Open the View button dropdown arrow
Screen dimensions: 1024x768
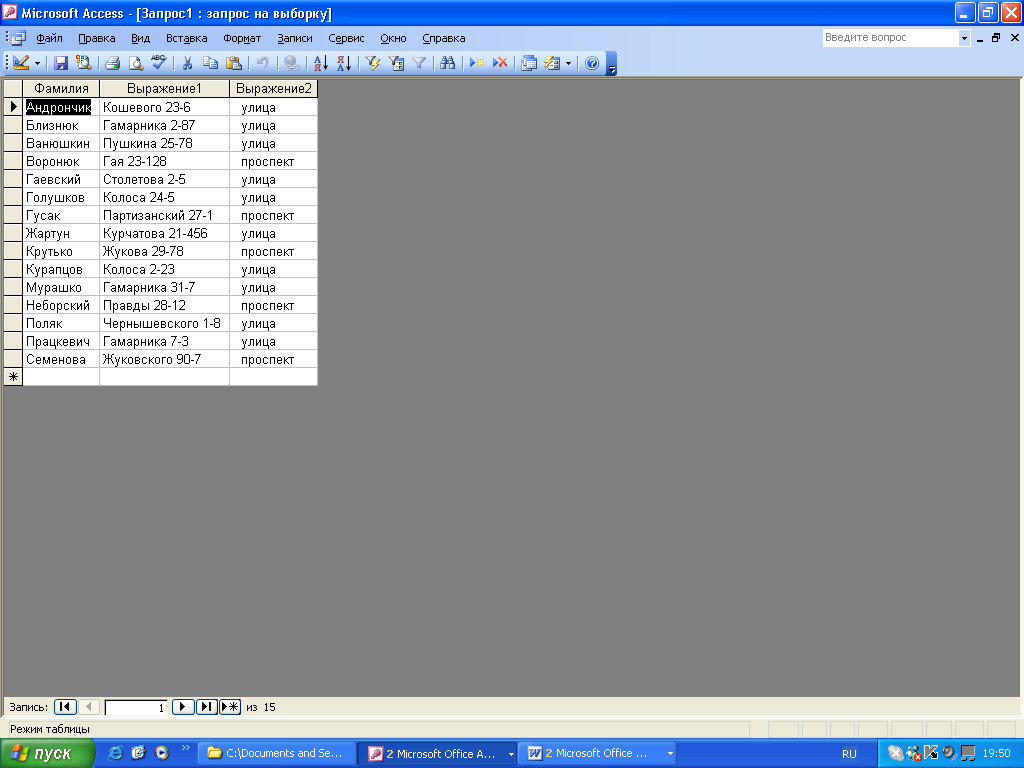[37, 63]
